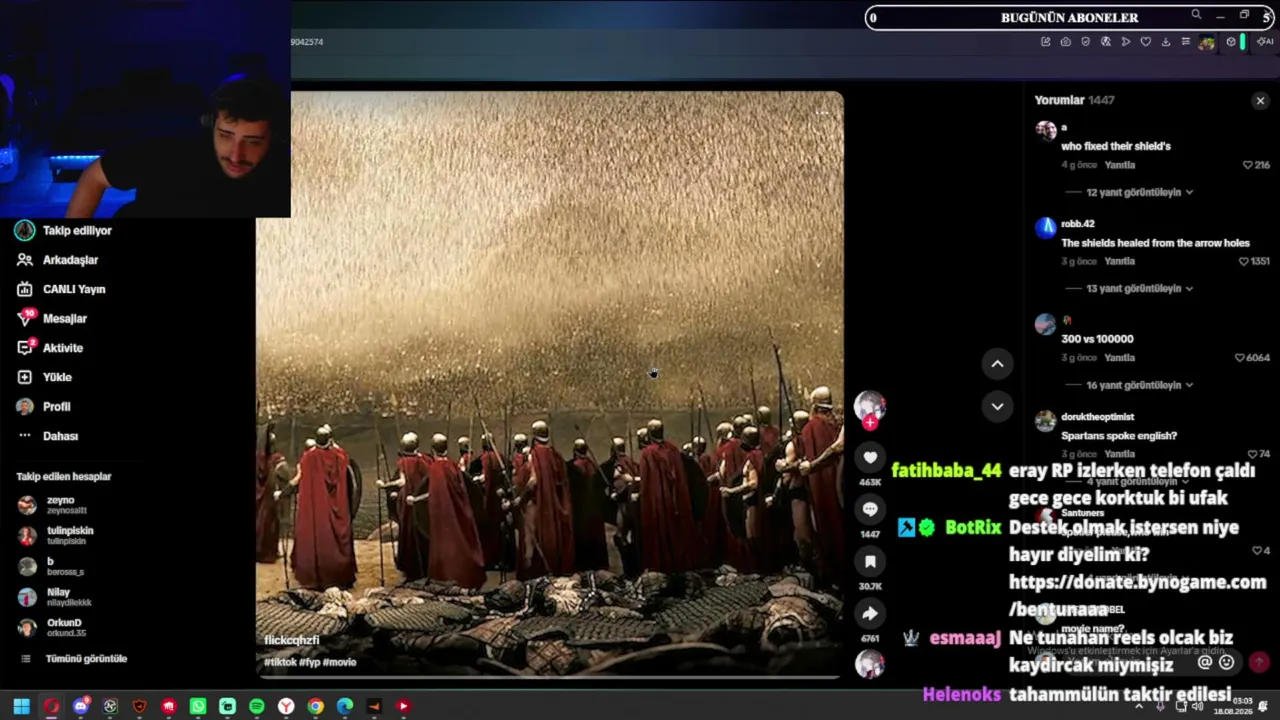Expand Dahası (More) menu
Viewport: 1280px width, 720px height.
47,436
